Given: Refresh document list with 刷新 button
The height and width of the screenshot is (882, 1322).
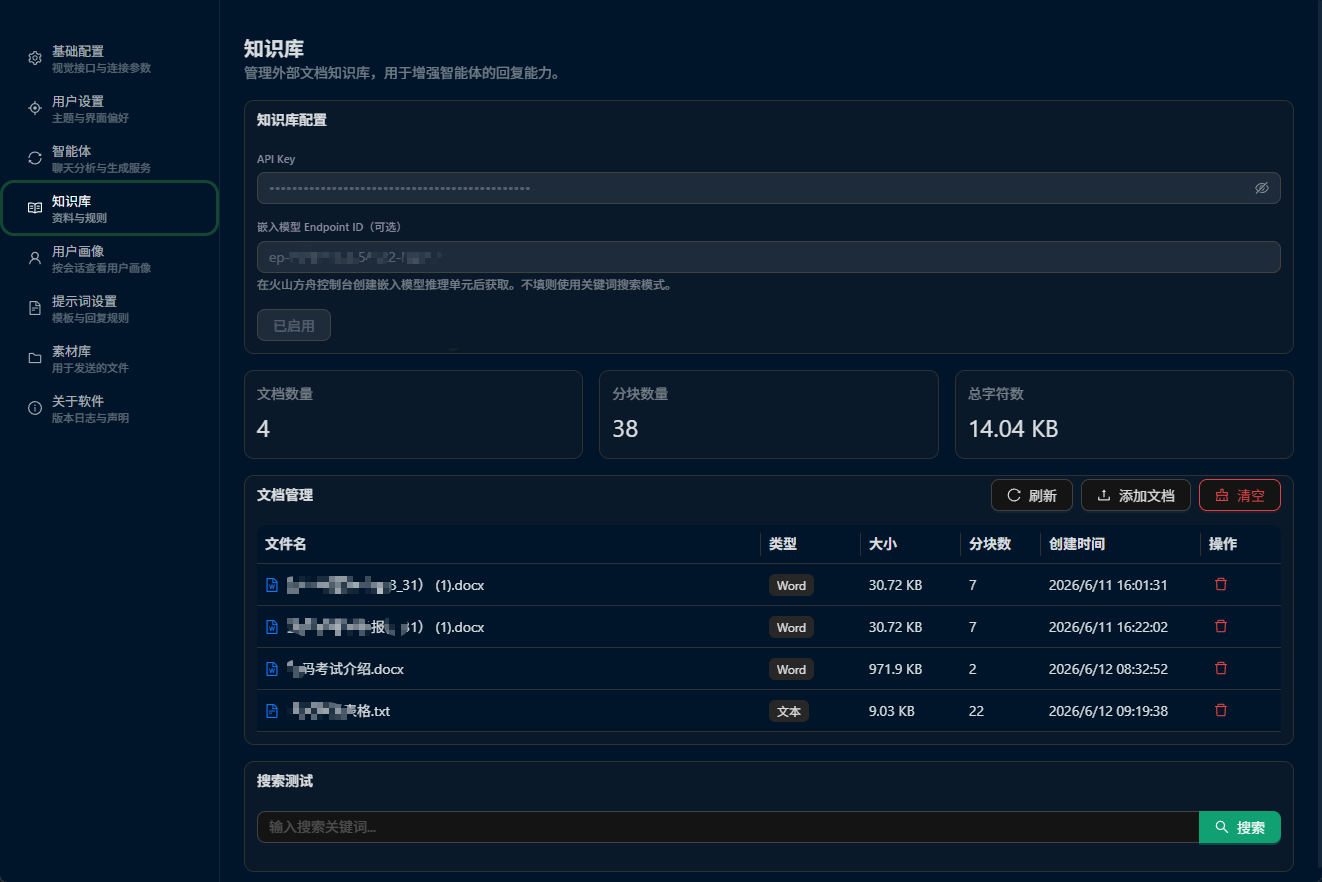Looking at the screenshot, I should click(1032, 495).
